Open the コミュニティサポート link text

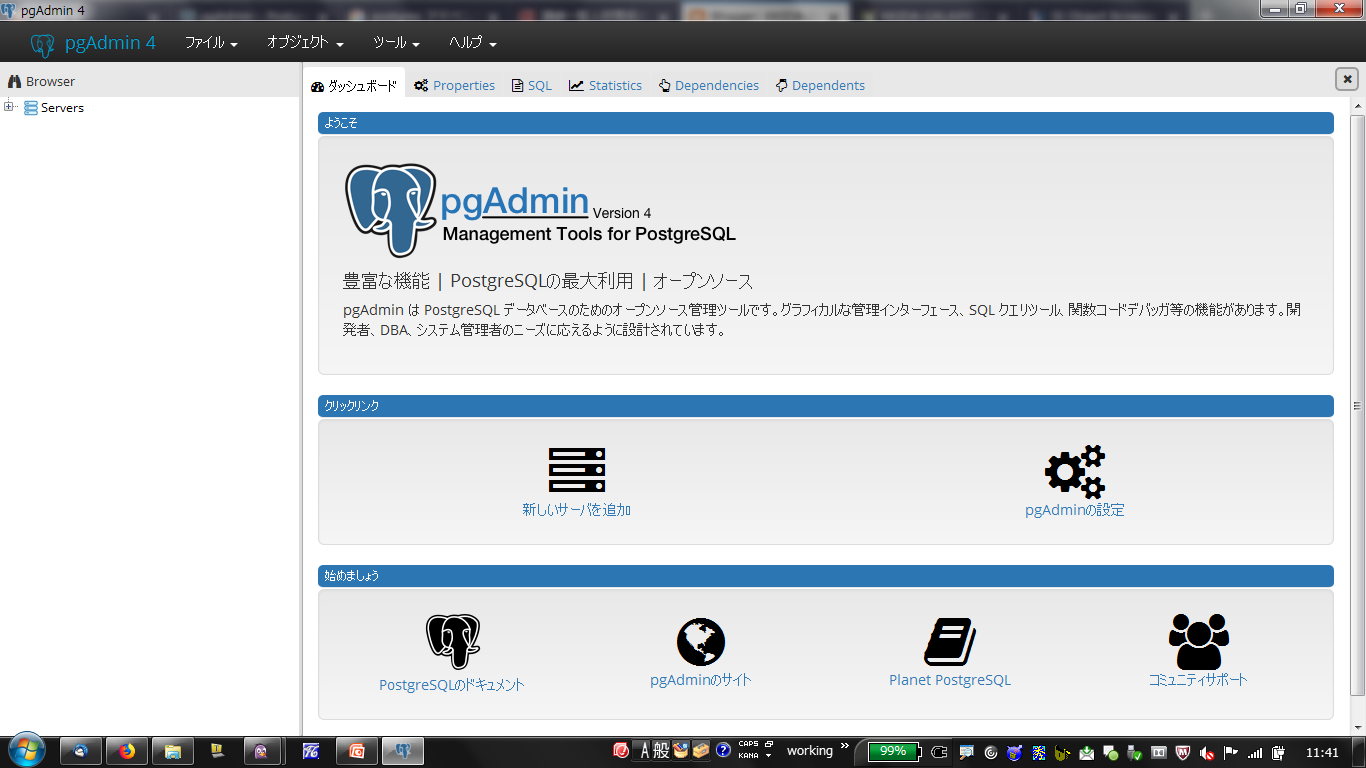pyautogui.click(x=1198, y=680)
